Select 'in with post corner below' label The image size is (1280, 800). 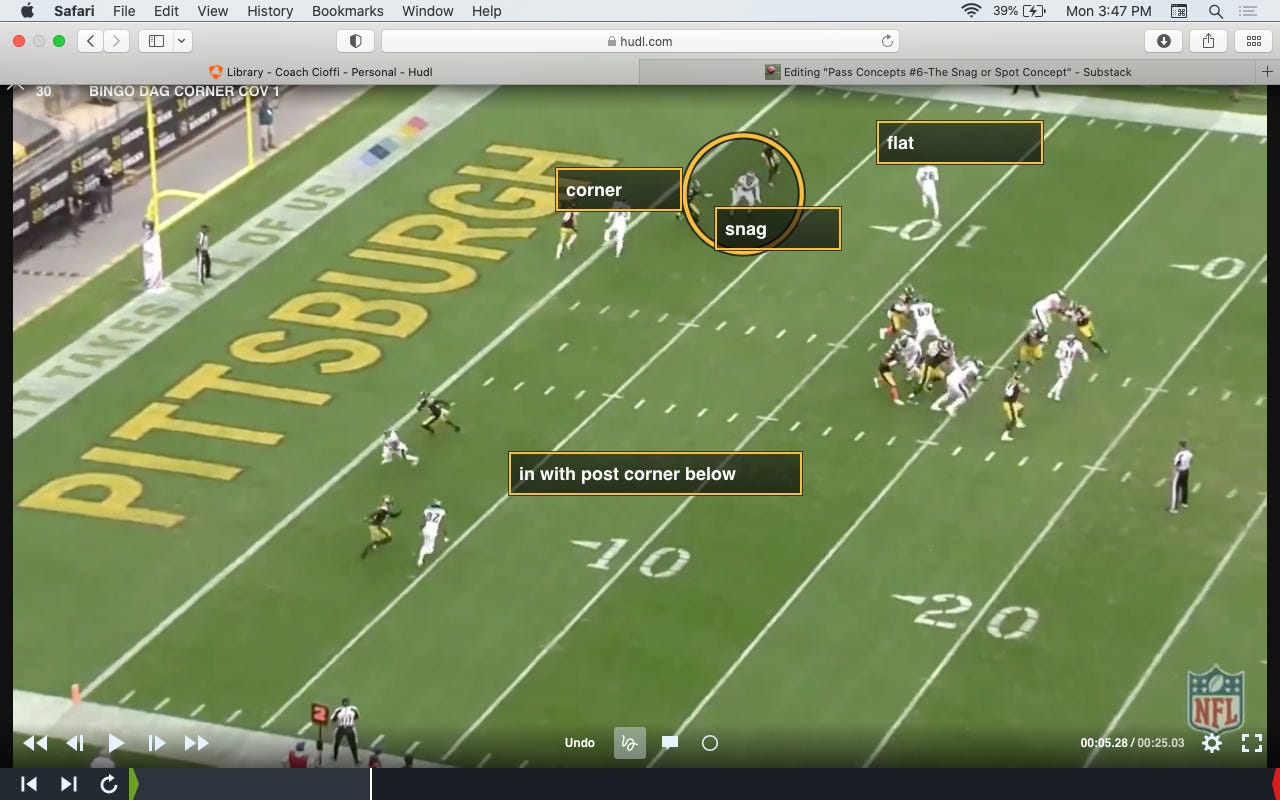655,474
